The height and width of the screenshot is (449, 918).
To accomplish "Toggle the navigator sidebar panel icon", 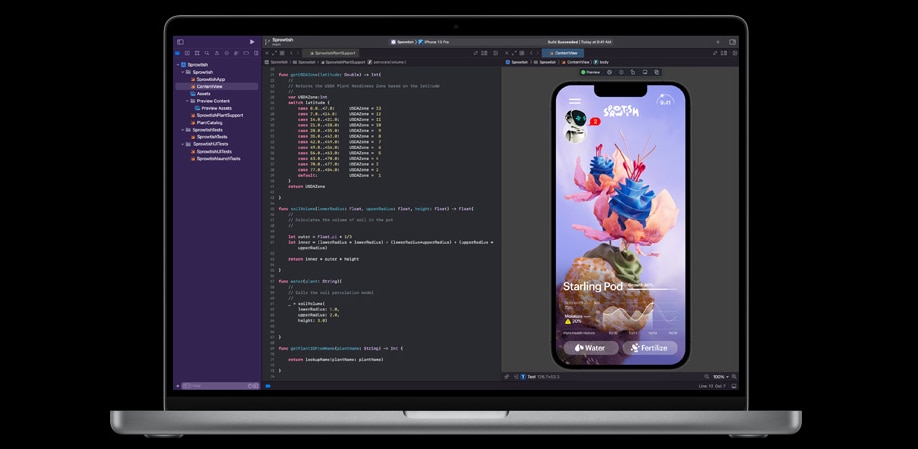I will [180, 42].
